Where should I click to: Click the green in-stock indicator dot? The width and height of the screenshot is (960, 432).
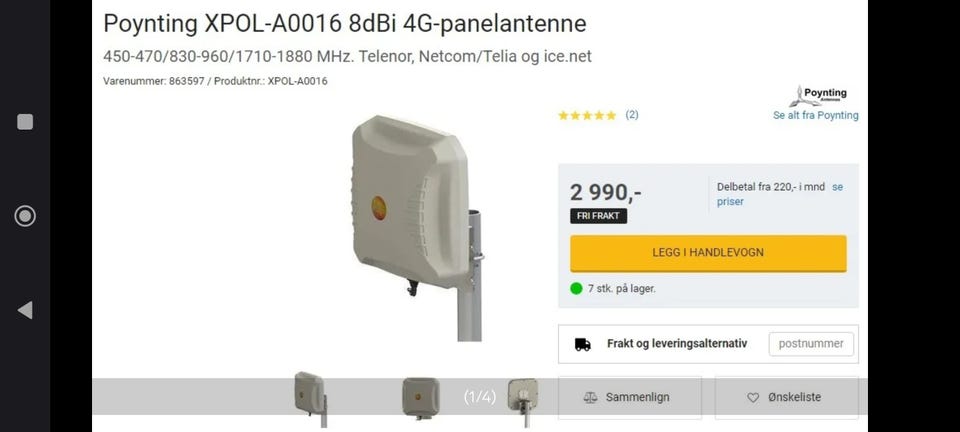(x=576, y=288)
